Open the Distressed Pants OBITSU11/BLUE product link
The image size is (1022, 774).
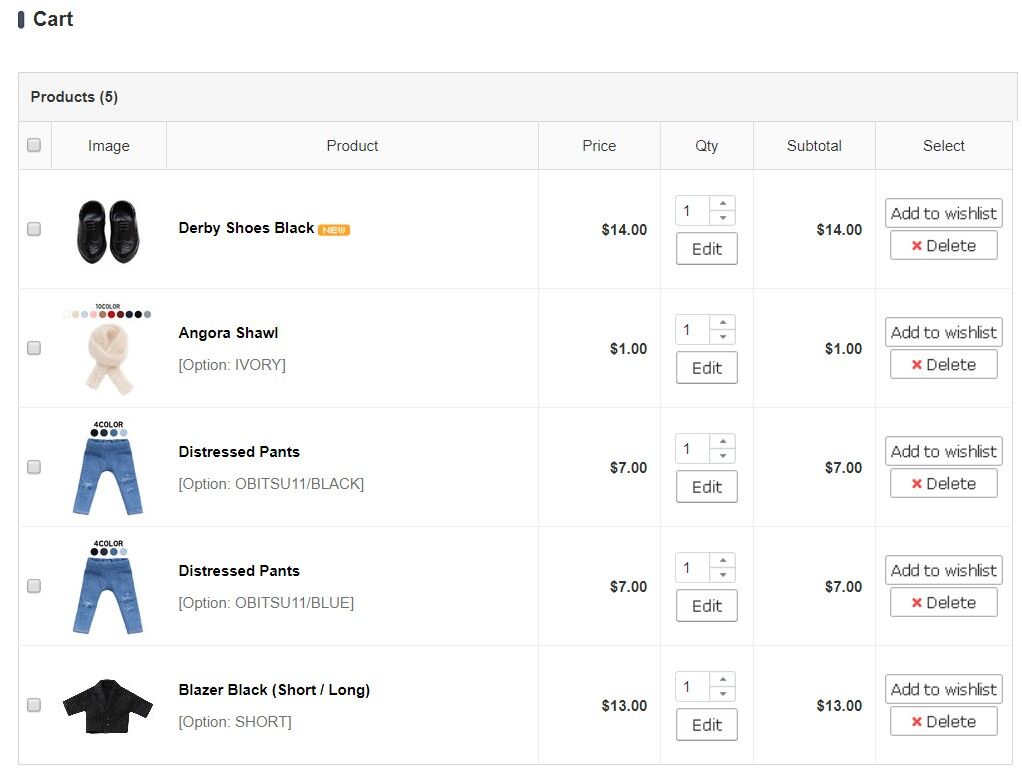click(239, 571)
